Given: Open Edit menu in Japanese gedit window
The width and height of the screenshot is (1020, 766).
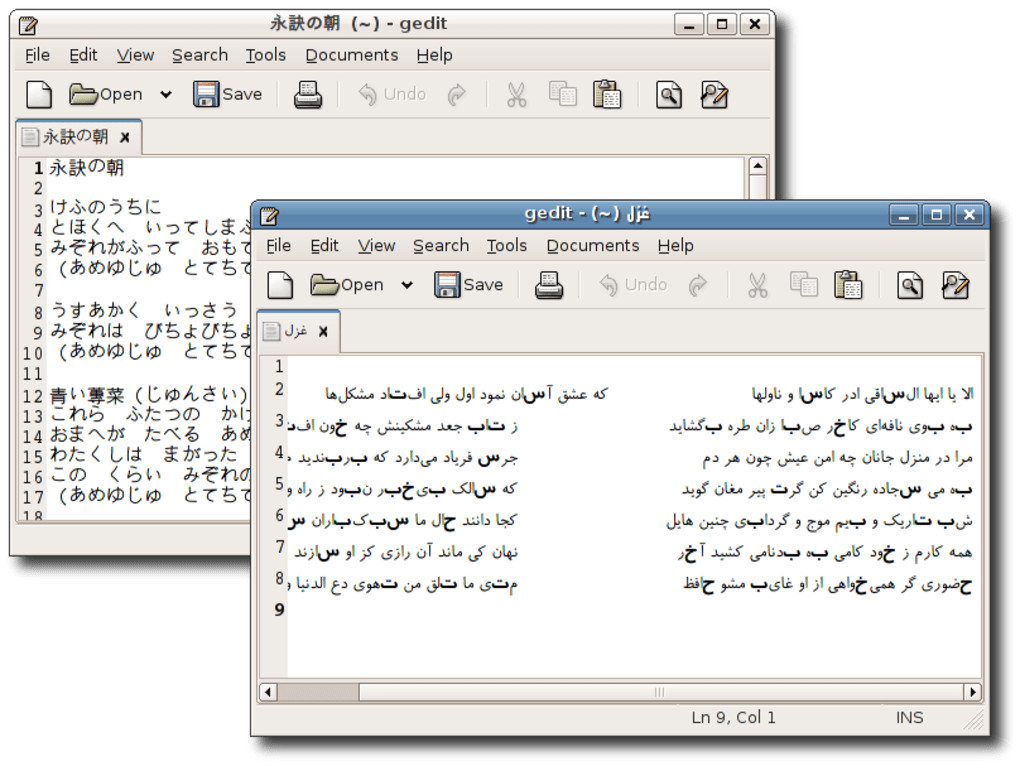Looking at the screenshot, I should click(83, 55).
